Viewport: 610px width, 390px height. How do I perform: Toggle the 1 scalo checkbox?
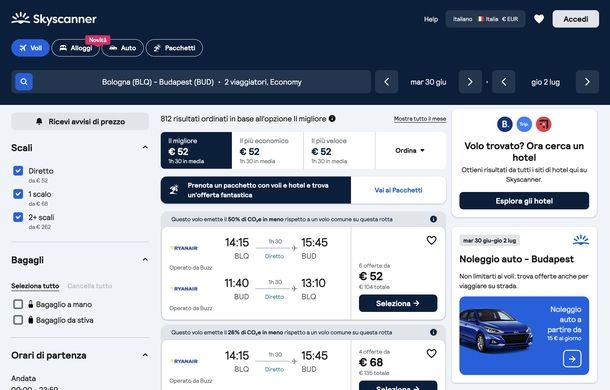[18, 193]
